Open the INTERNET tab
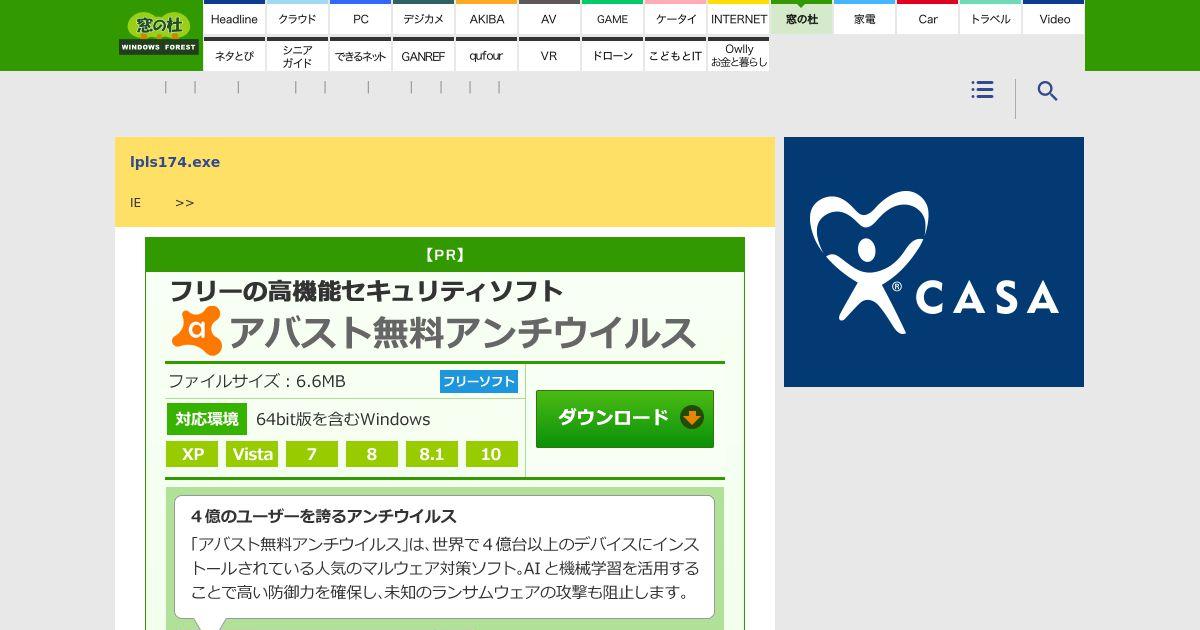Image resolution: width=1200 pixels, height=630 pixels. [x=738, y=17]
